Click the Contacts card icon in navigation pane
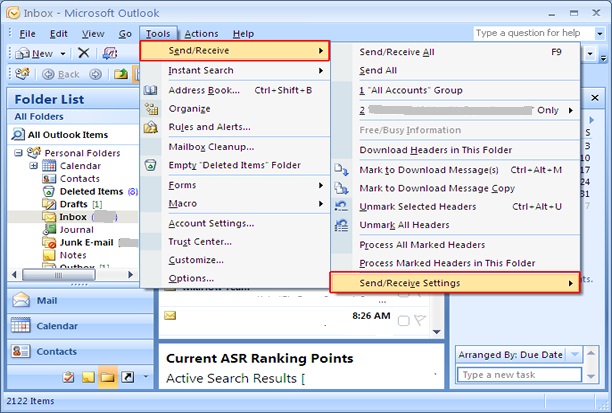612x413 pixels. tap(21, 351)
